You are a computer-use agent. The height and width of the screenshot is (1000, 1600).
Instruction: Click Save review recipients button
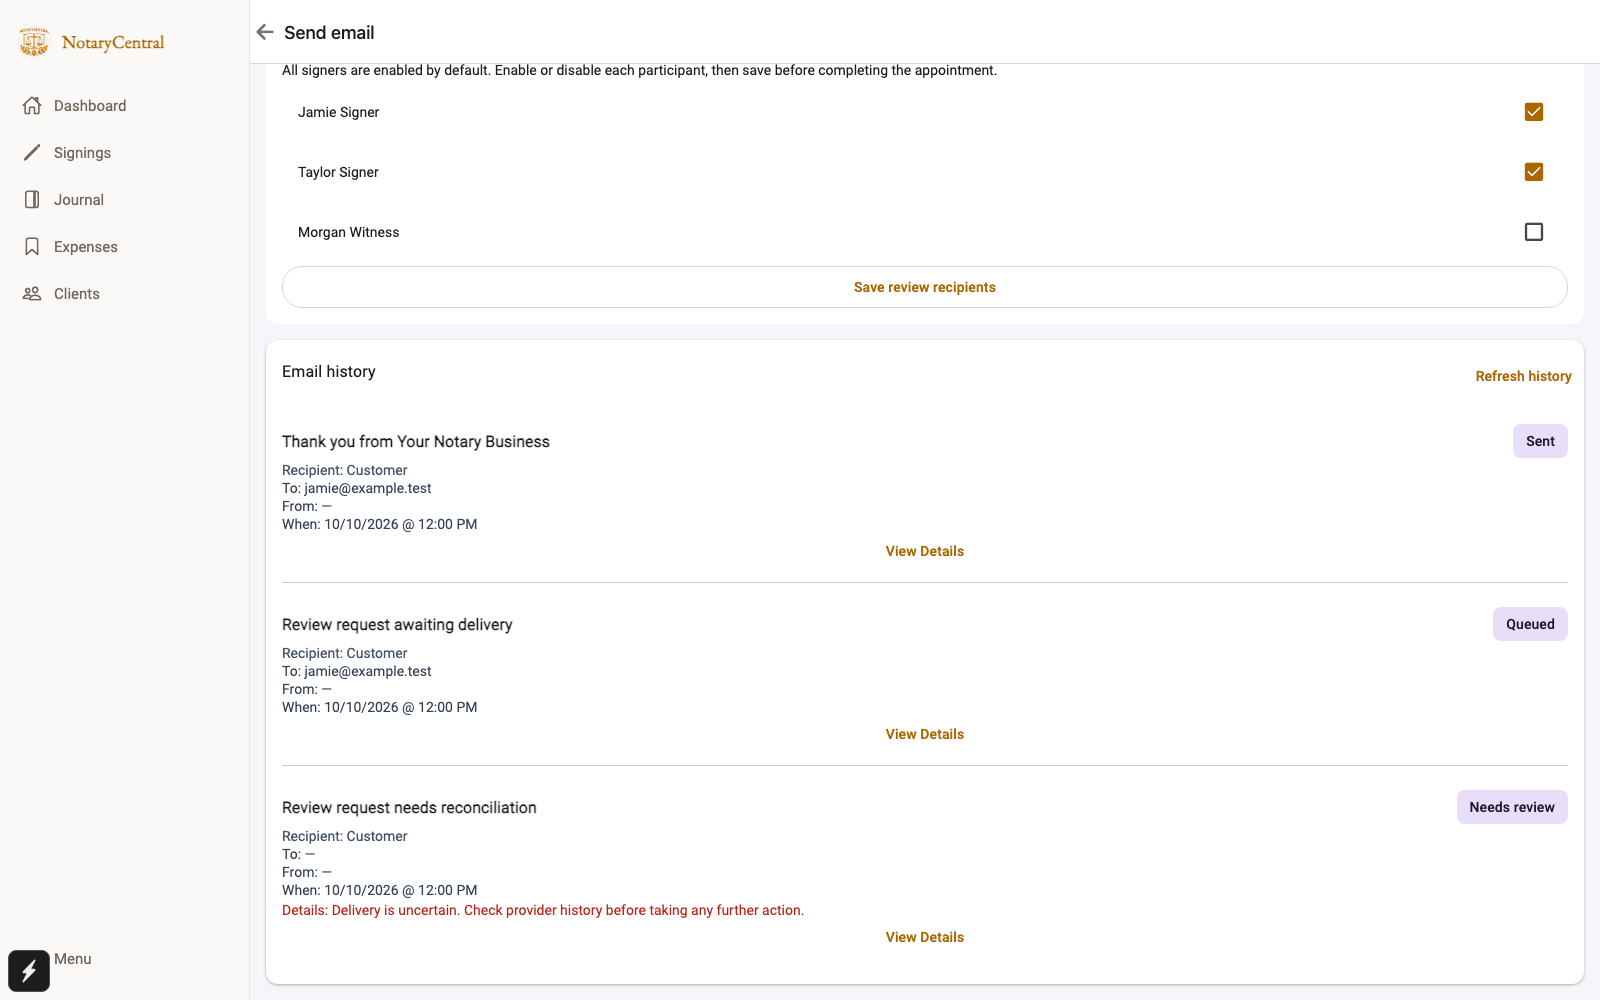(925, 287)
